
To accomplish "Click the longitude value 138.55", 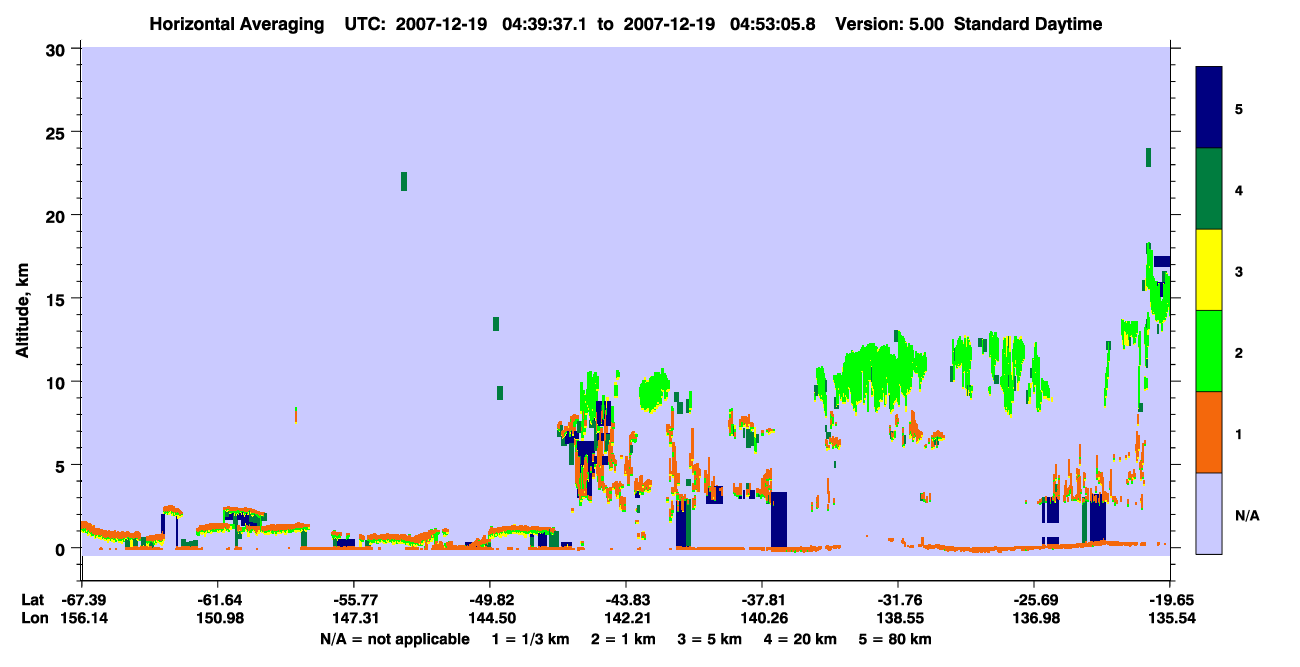I will tap(898, 619).
